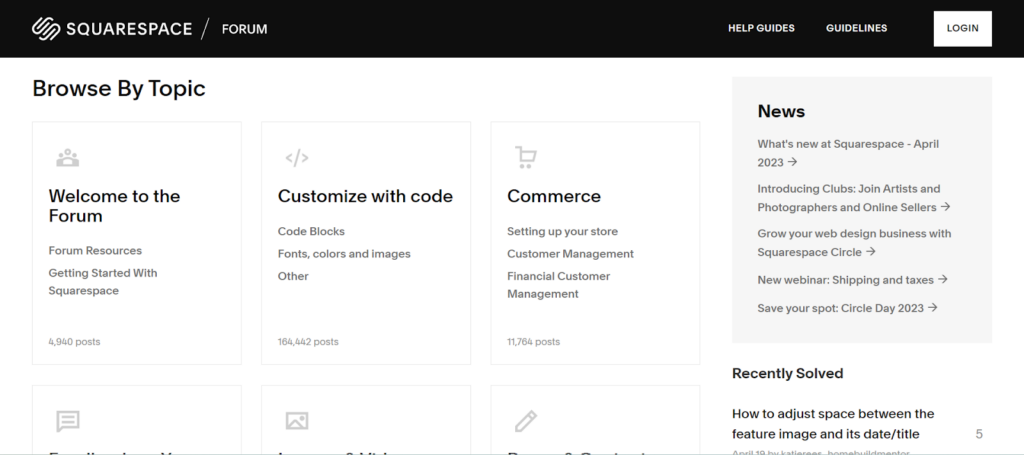Open Save your spot: Circle Day 2023
This screenshot has height=455, width=1024.
pos(847,308)
